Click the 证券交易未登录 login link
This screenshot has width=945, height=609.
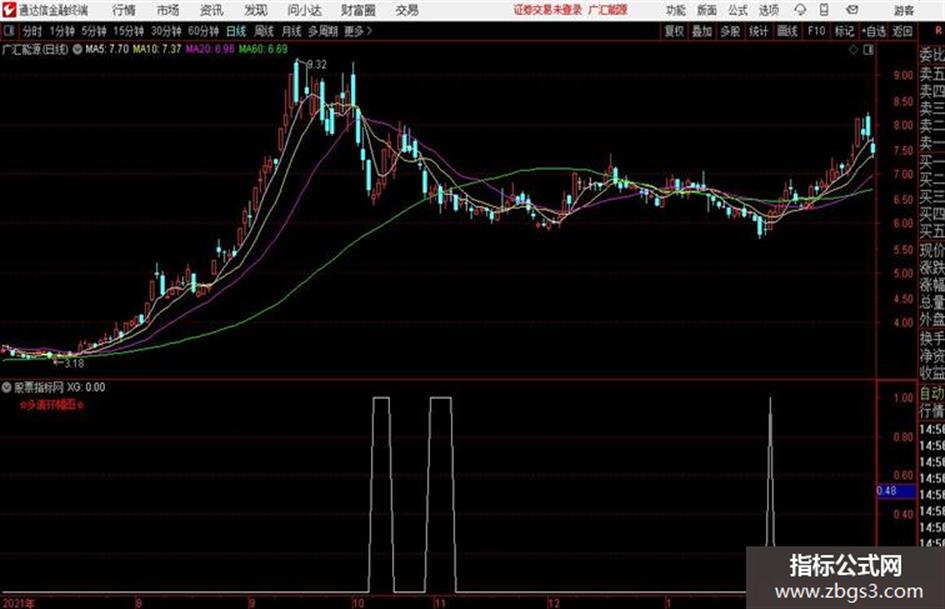tap(548, 10)
